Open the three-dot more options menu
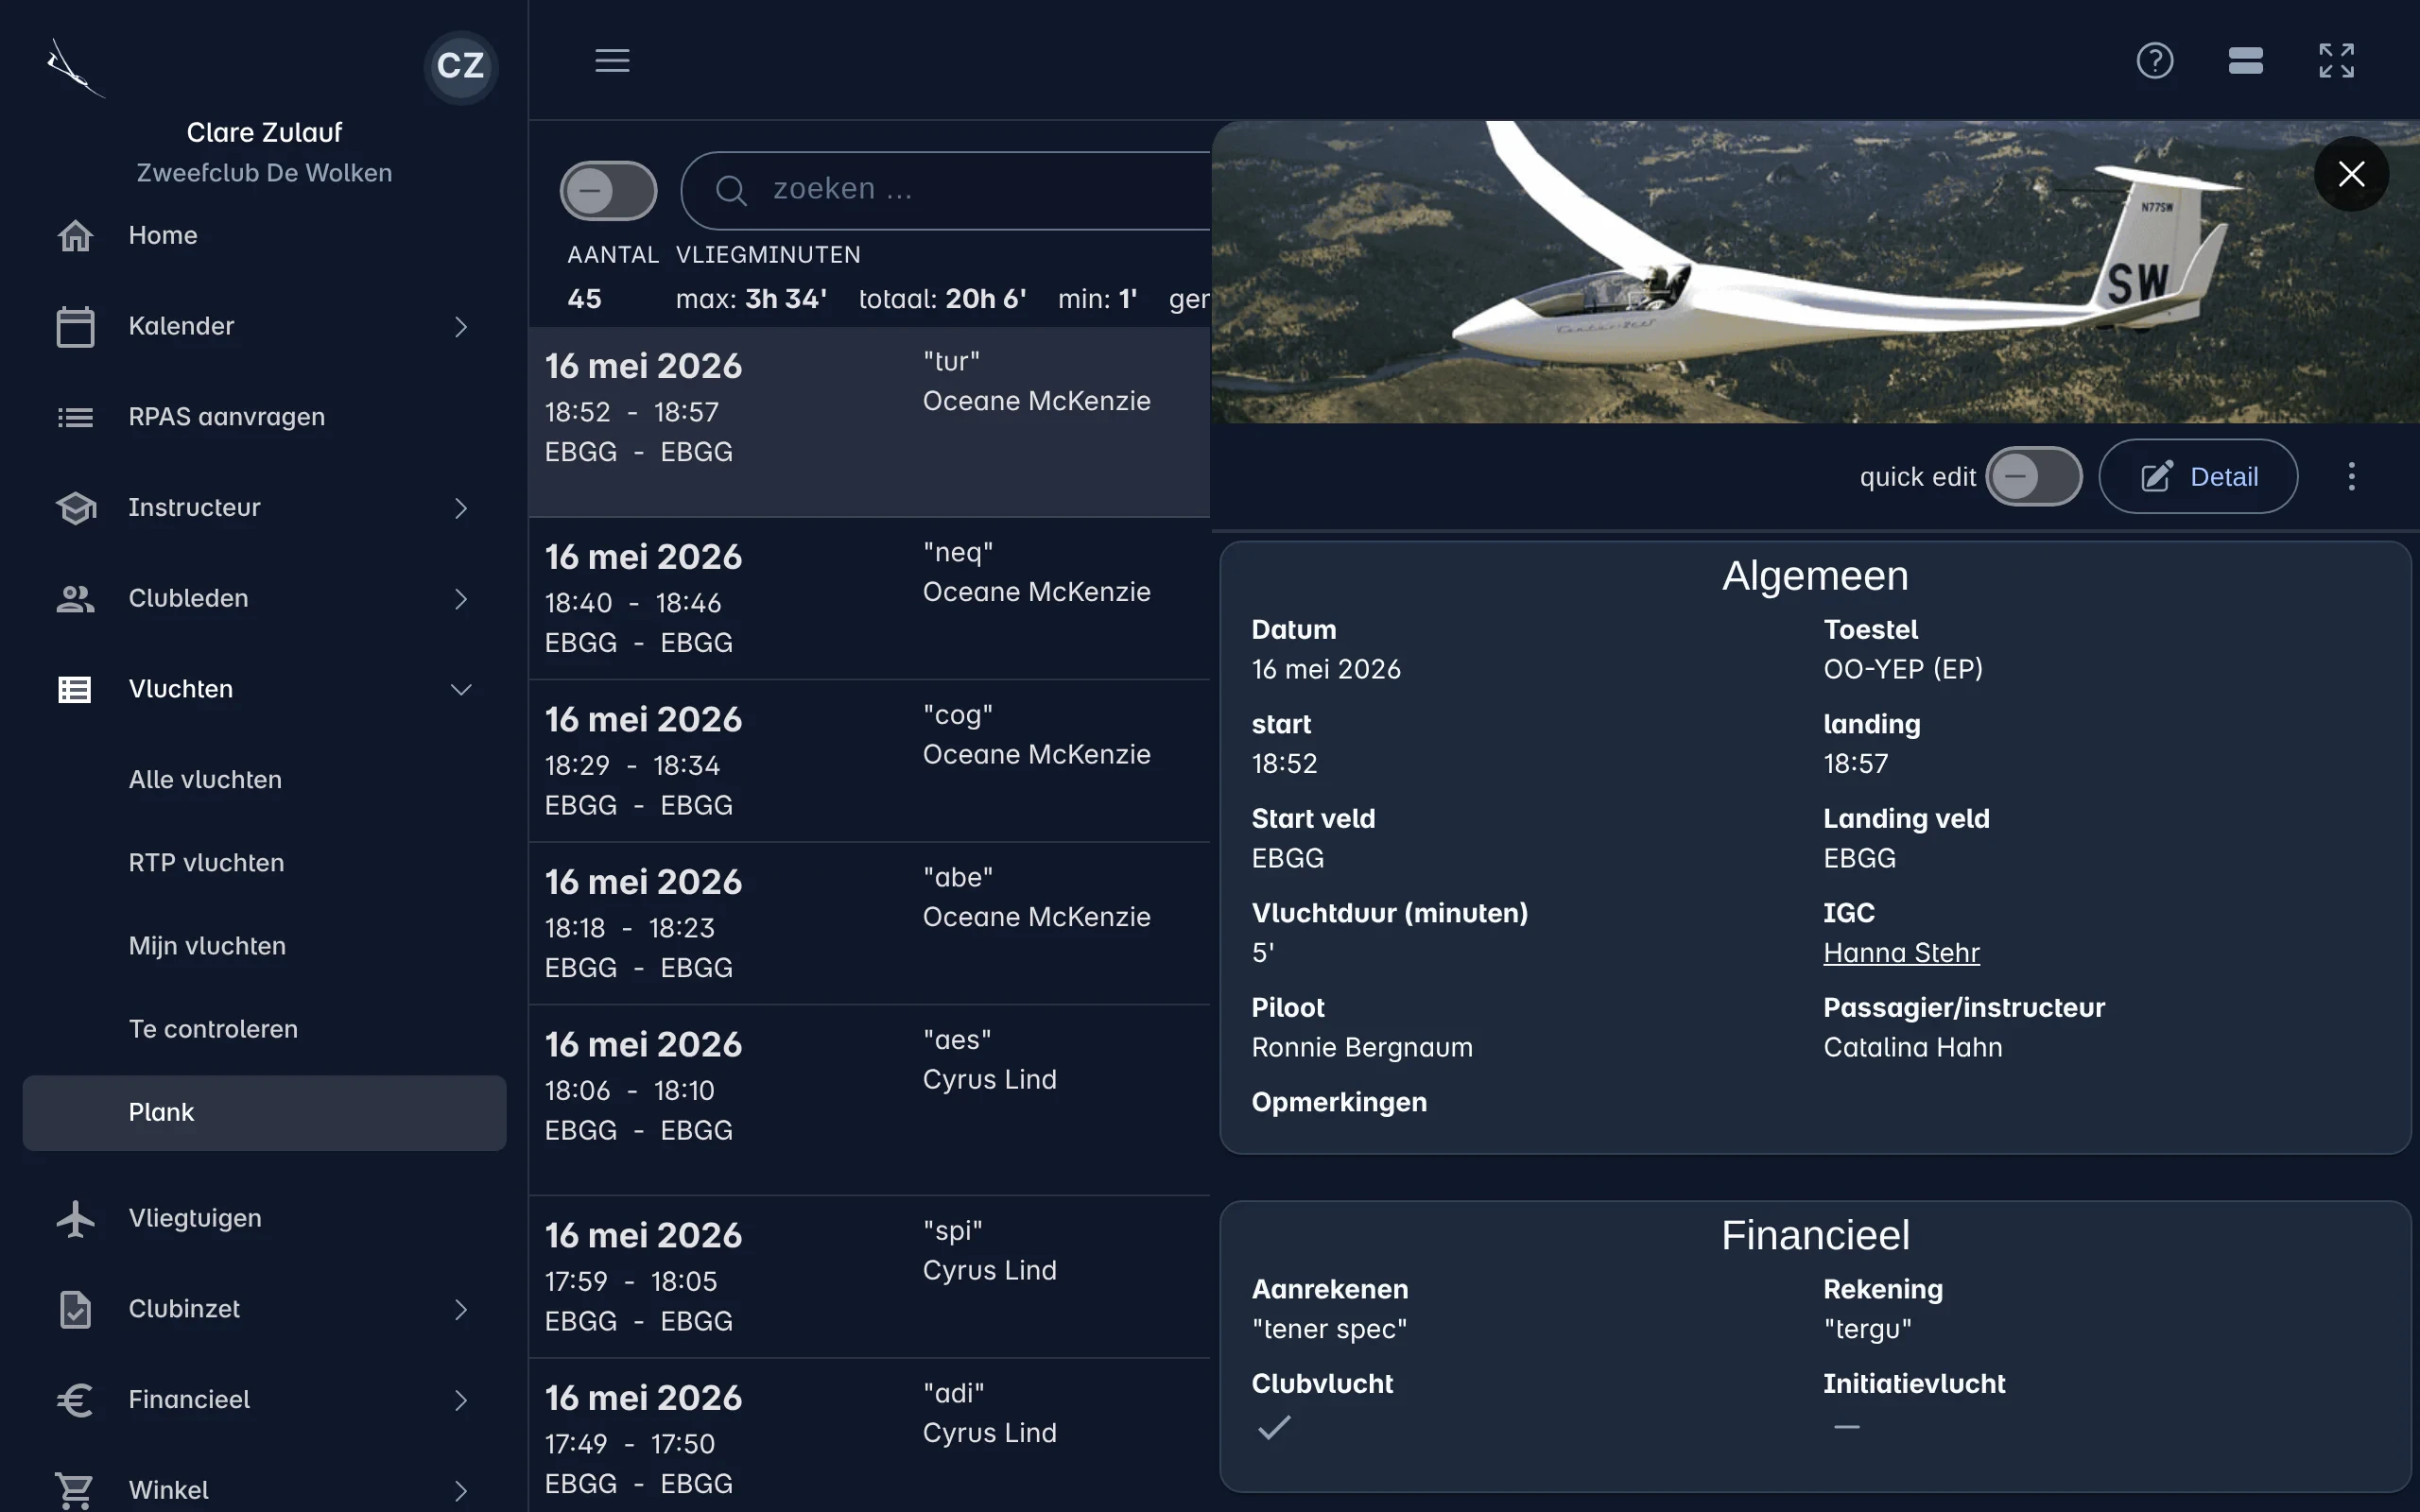Image resolution: width=2420 pixels, height=1512 pixels. point(2351,476)
